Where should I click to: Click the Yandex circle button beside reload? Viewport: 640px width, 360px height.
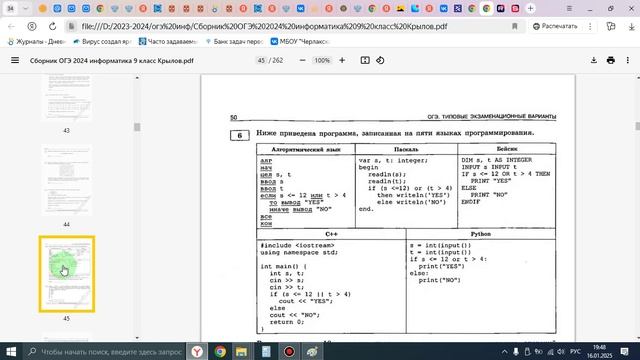click(x=31, y=27)
